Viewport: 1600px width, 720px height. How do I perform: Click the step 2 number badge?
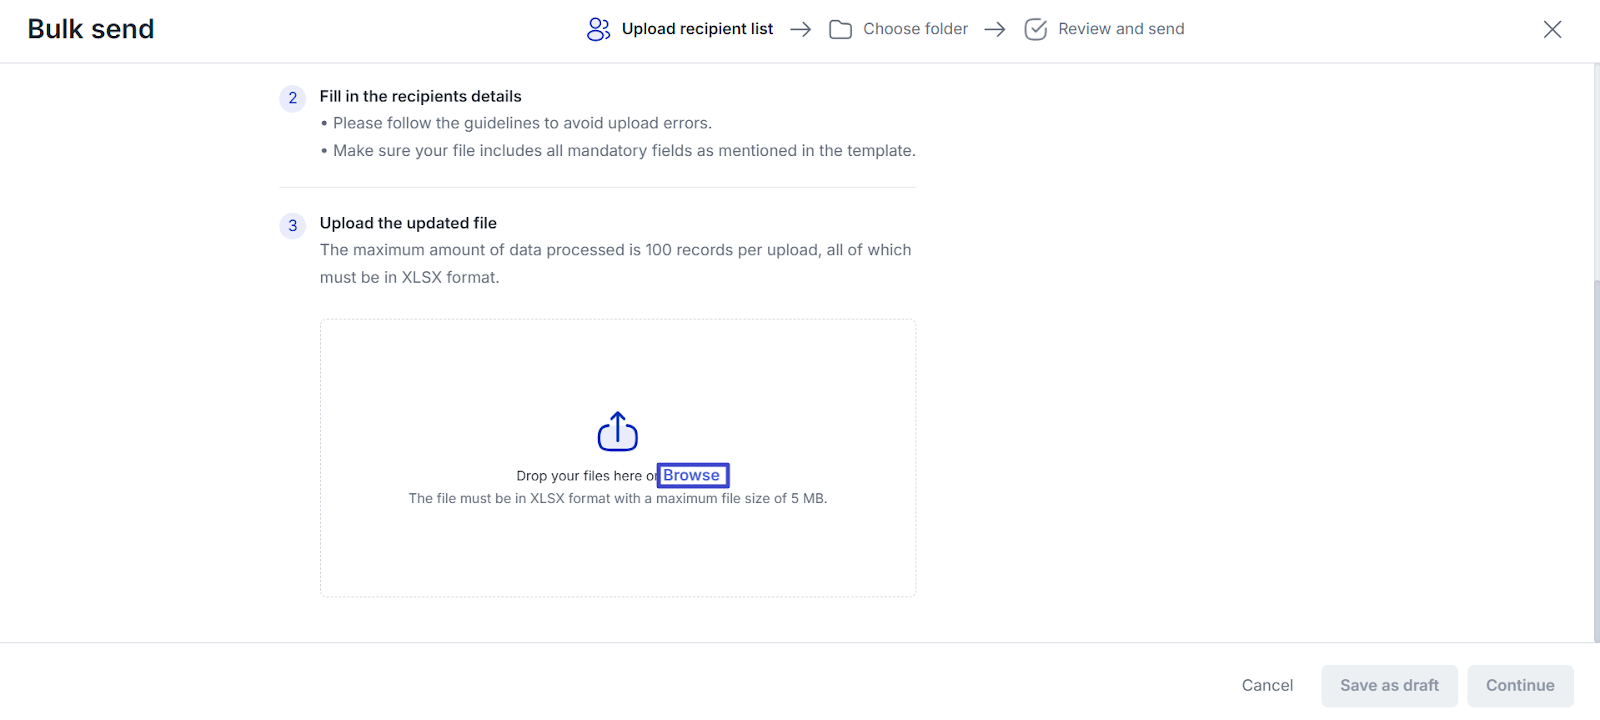[293, 98]
